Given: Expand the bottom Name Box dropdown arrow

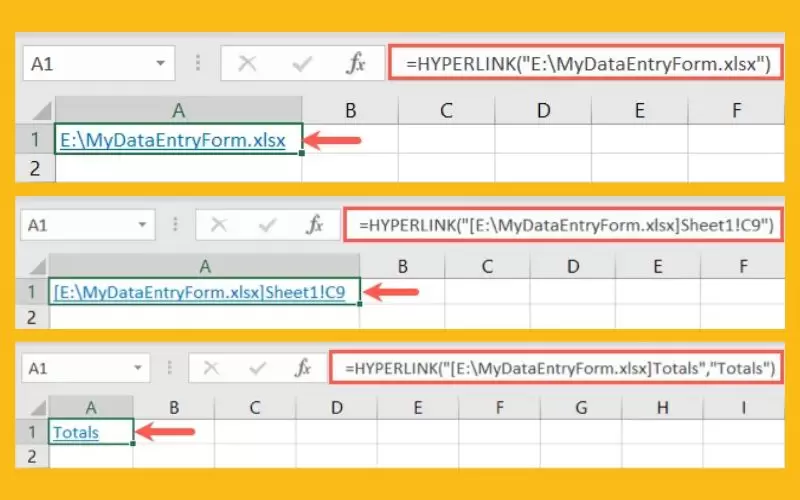Looking at the screenshot, I should pyautogui.click(x=138, y=368).
